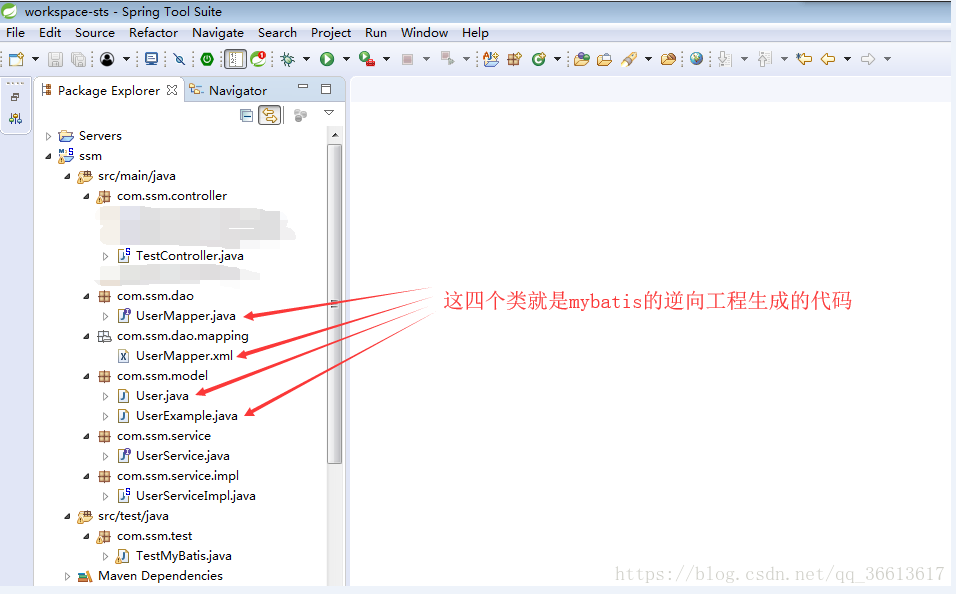Expand the Servers project node
The image size is (956, 594).
[48, 136]
